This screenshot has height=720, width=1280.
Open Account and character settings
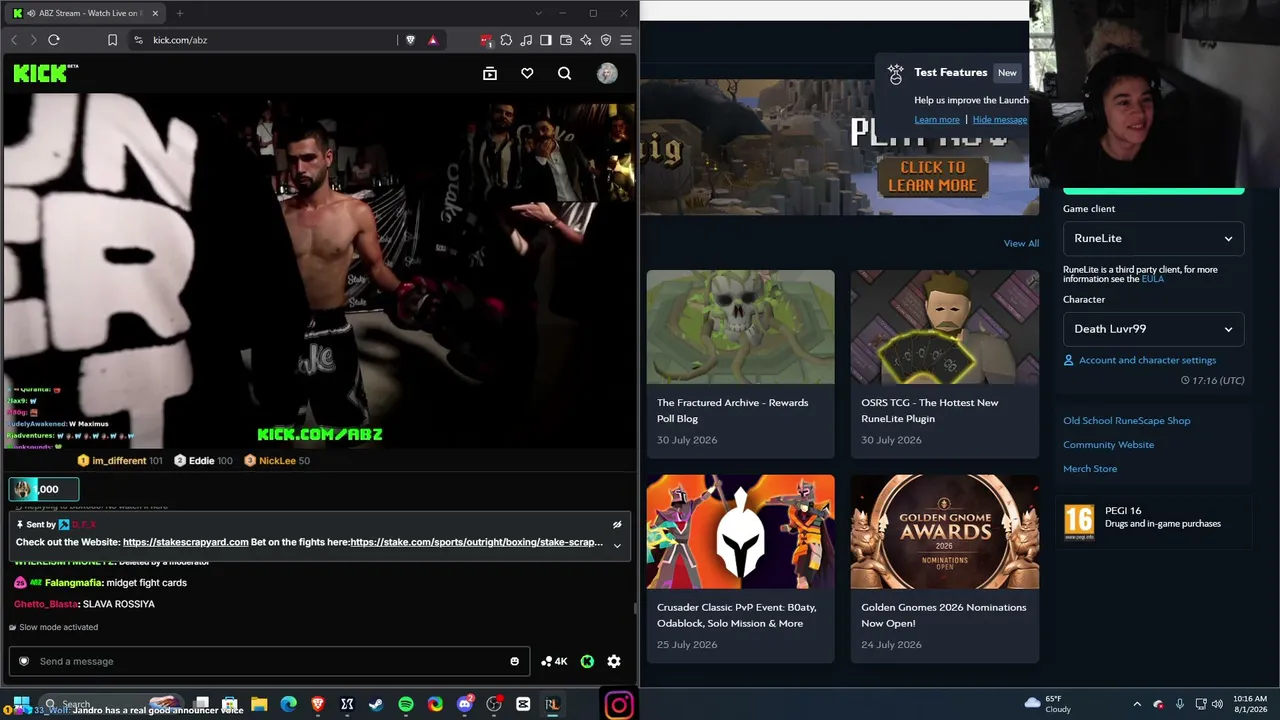[x=1140, y=360]
